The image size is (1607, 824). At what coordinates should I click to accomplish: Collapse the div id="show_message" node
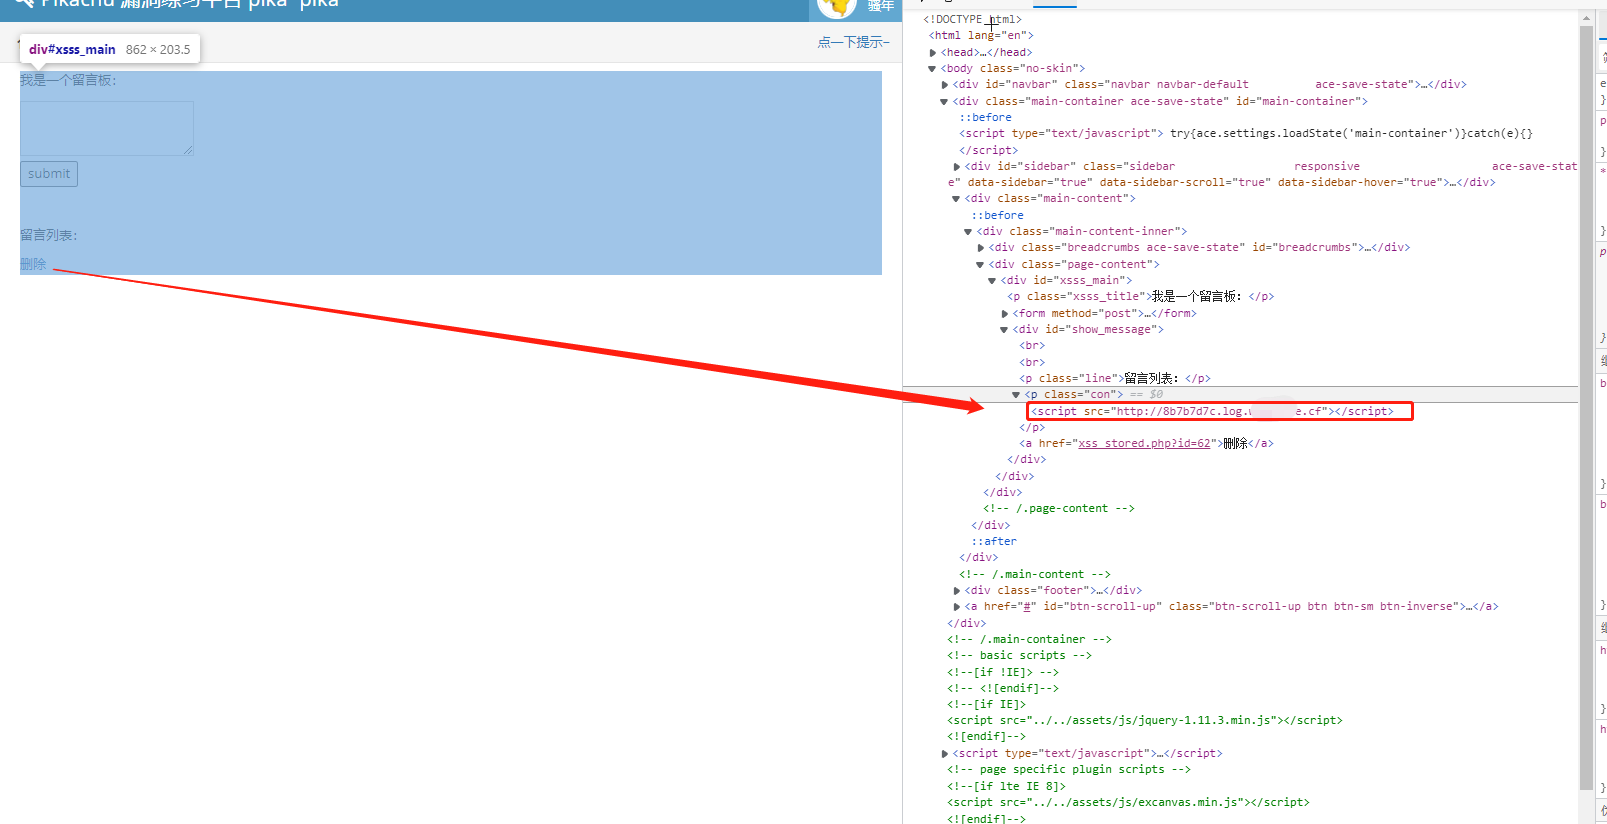click(x=1004, y=330)
